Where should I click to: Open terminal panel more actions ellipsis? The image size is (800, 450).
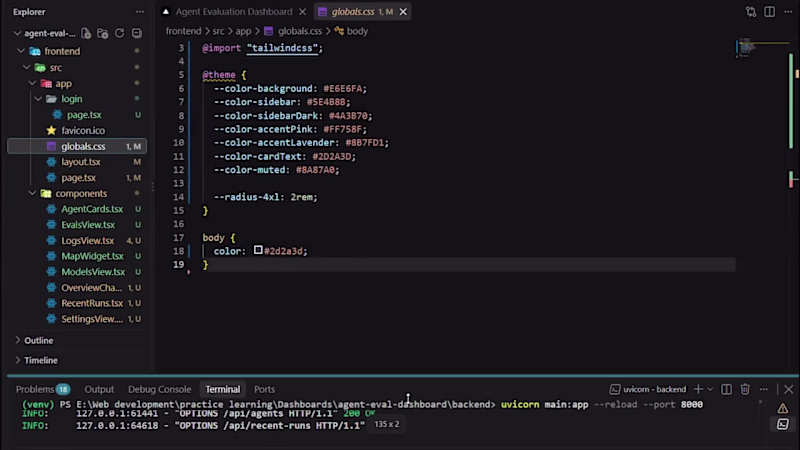[764, 389]
